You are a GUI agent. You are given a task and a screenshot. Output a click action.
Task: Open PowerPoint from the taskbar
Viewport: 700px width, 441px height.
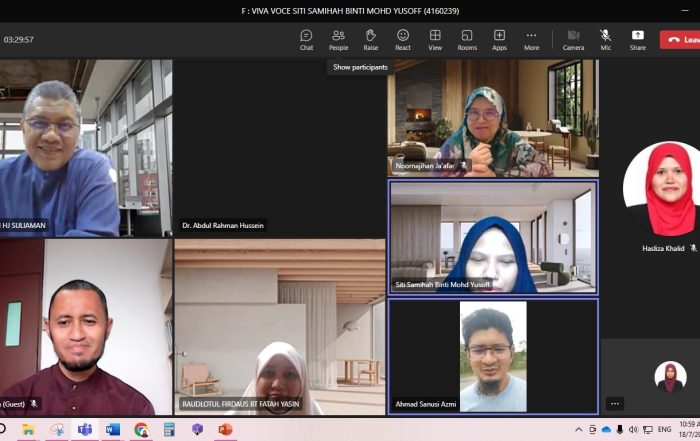click(225, 429)
